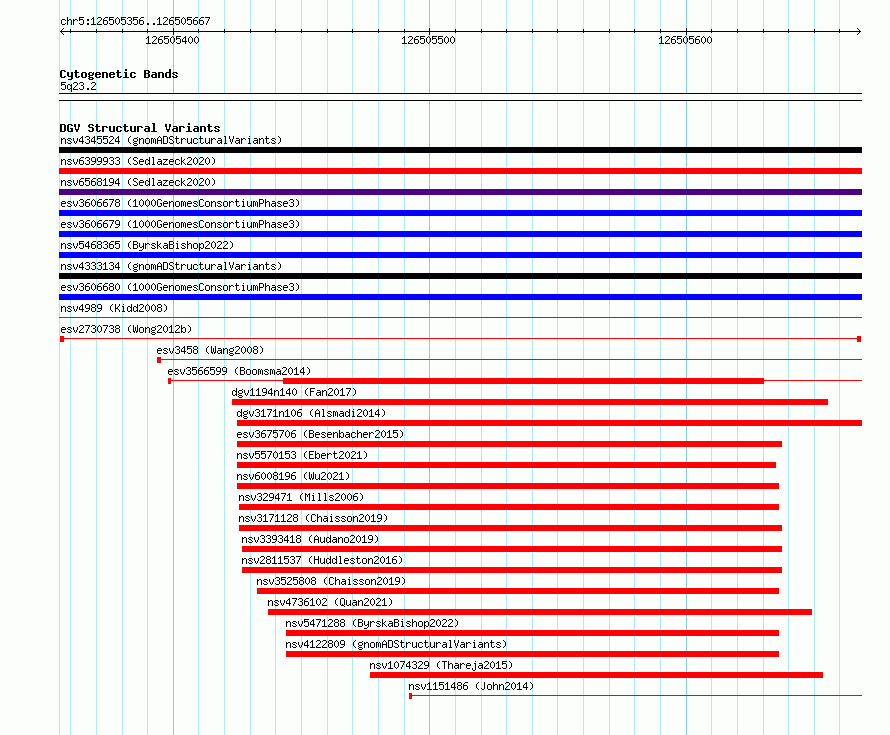Click the right arrow at ruler end
Image resolution: width=890 pixels, height=735 pixels.
pyautogui.click(x=859, y=32)
